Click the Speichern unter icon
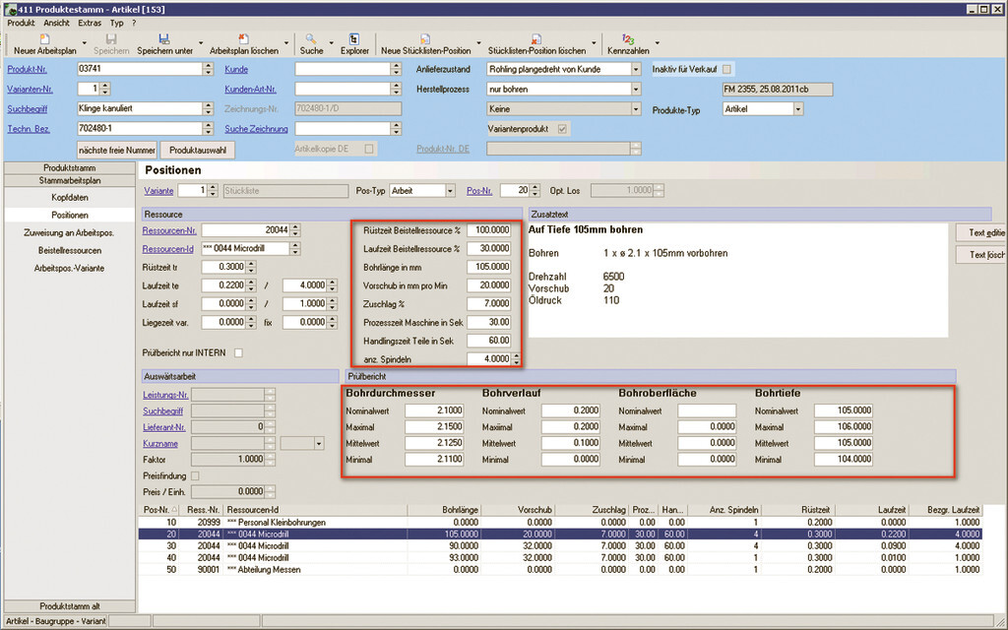Screen dimensions: 1008x630 click(x=164, y=38)
